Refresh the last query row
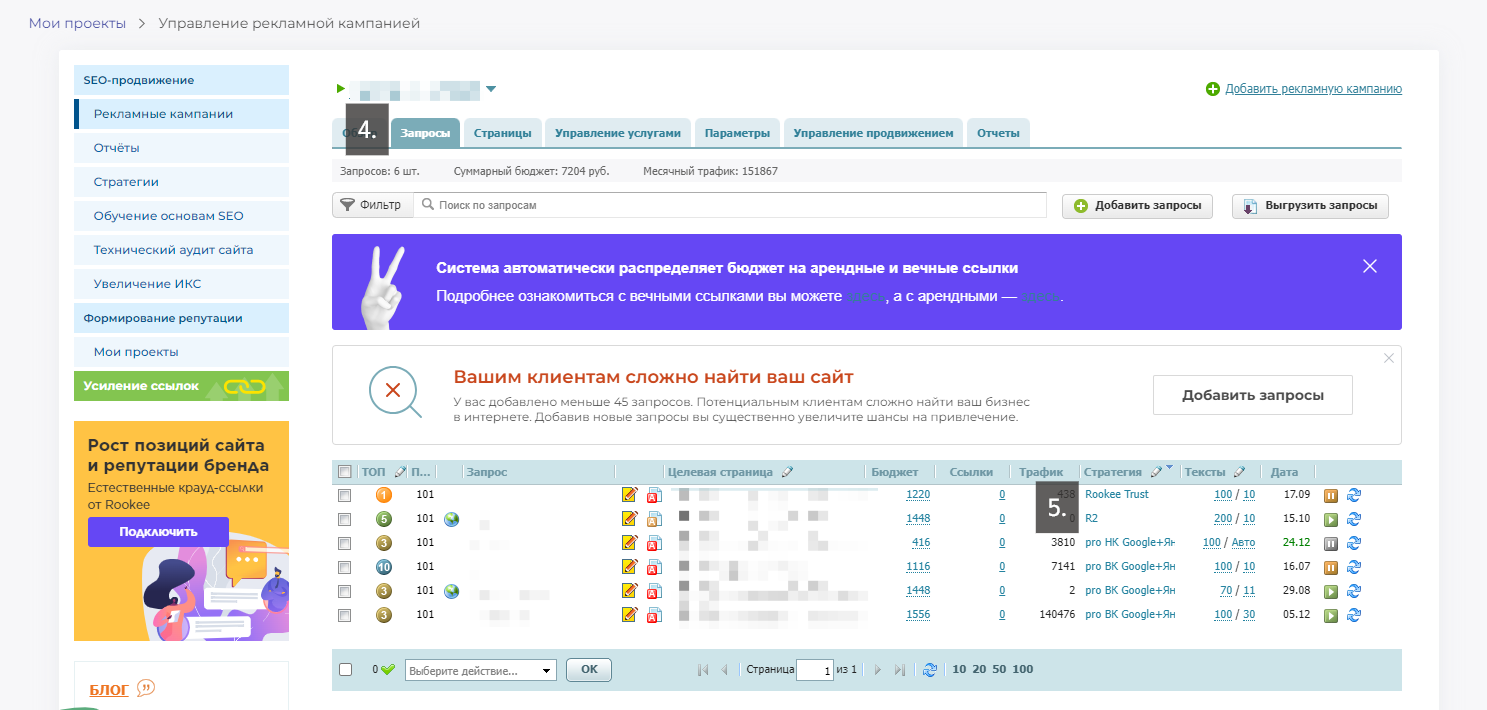 (1355, 615)
